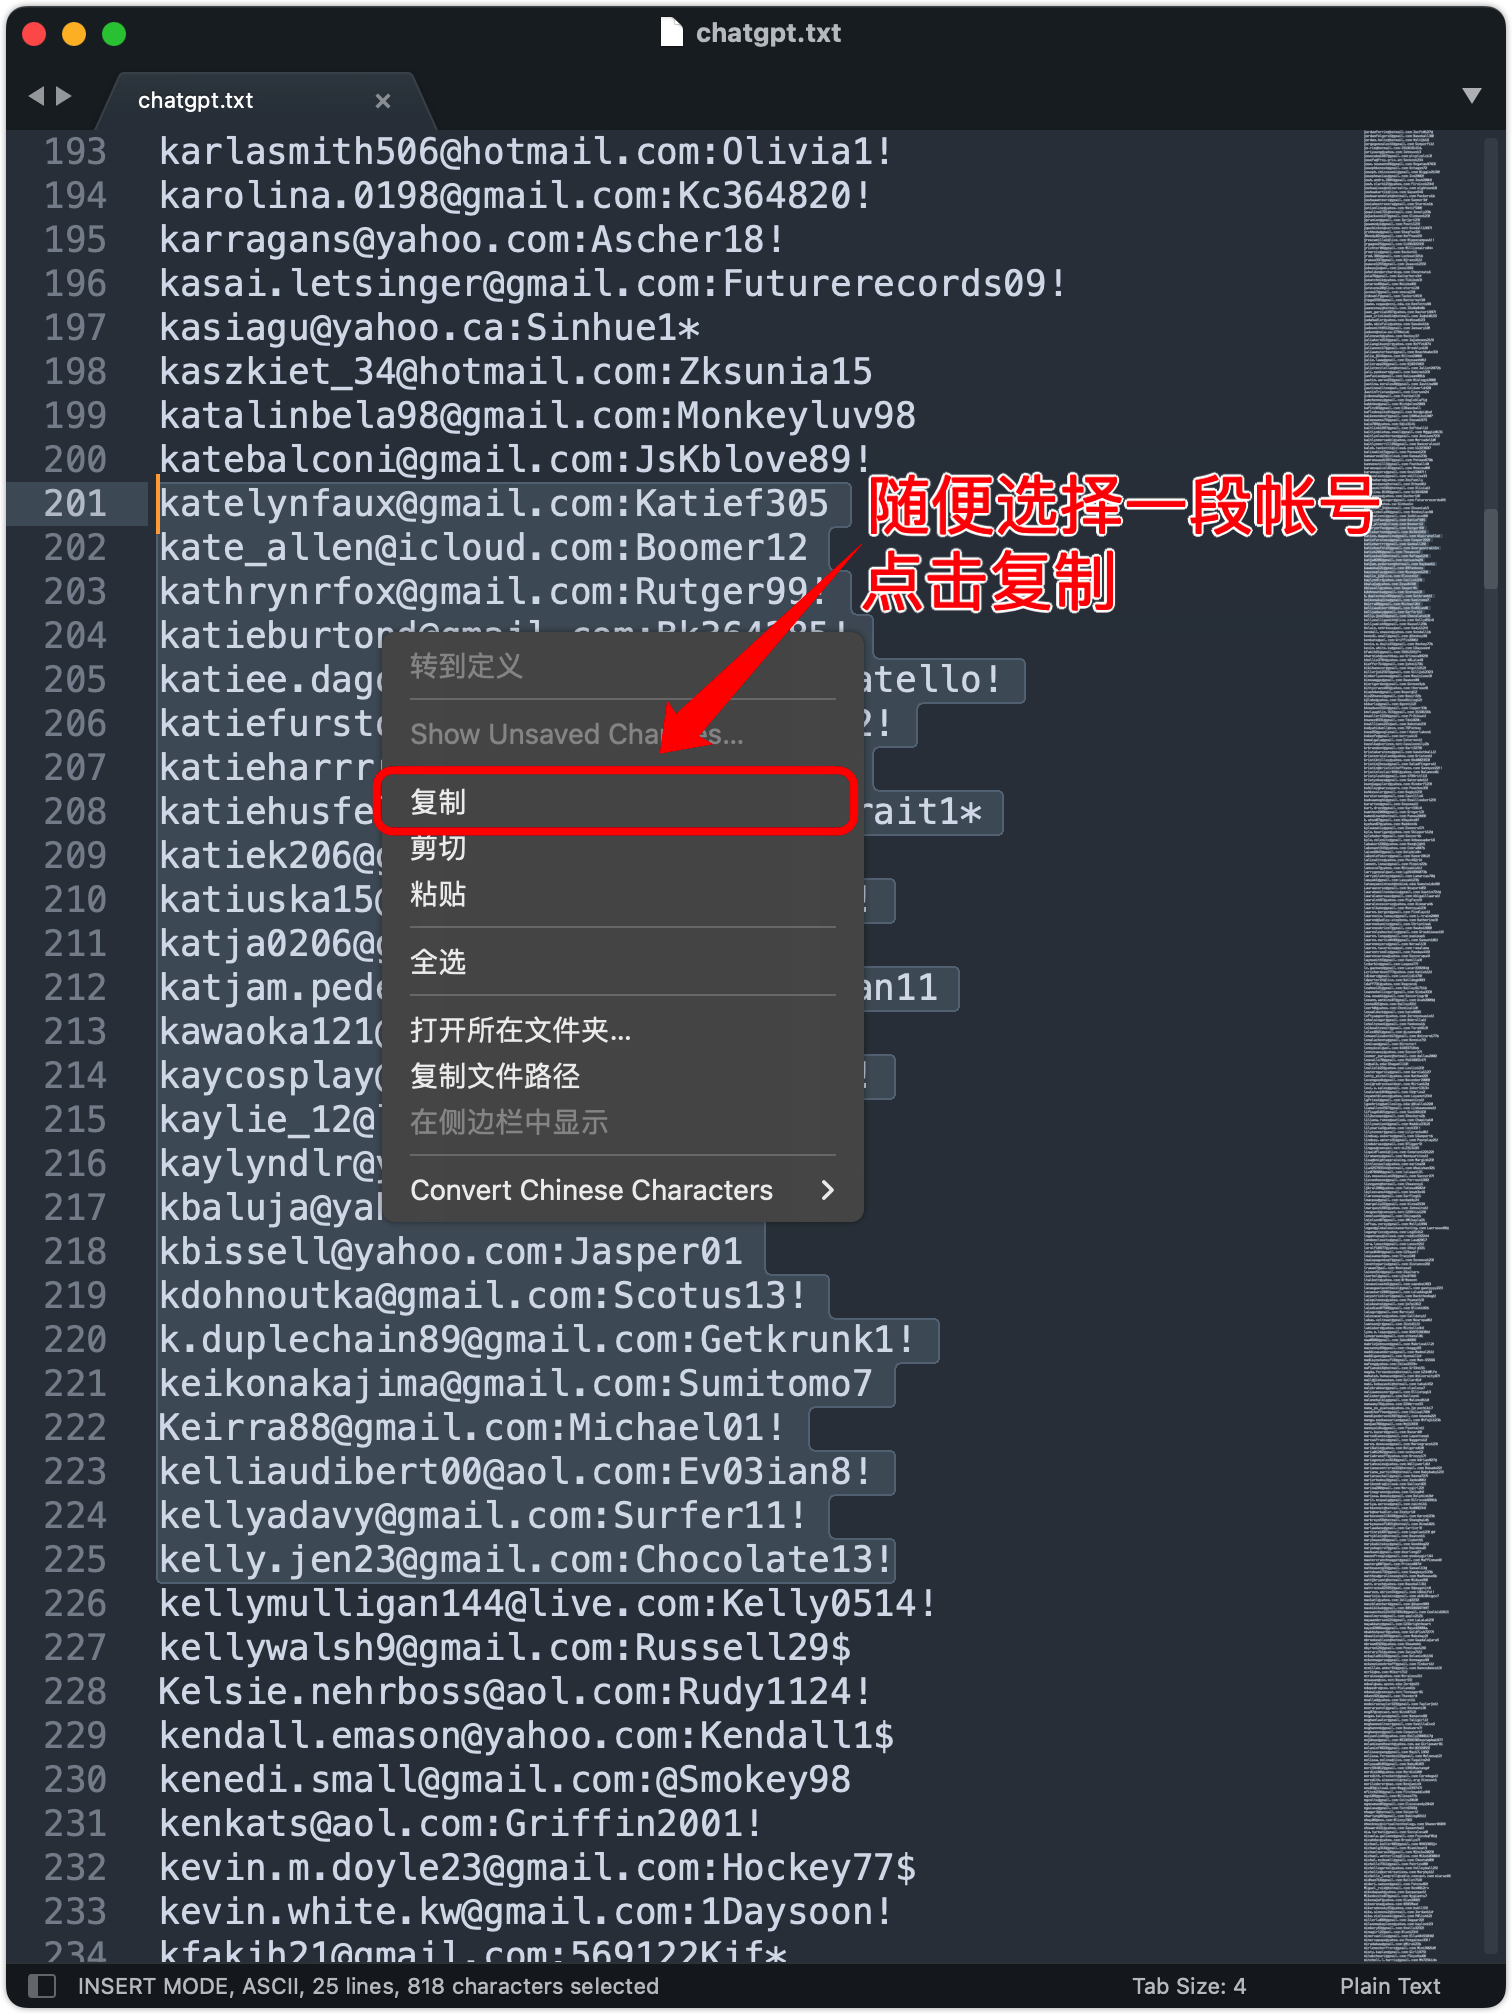Click the minimap code preview

[x=1404, y=1045]
